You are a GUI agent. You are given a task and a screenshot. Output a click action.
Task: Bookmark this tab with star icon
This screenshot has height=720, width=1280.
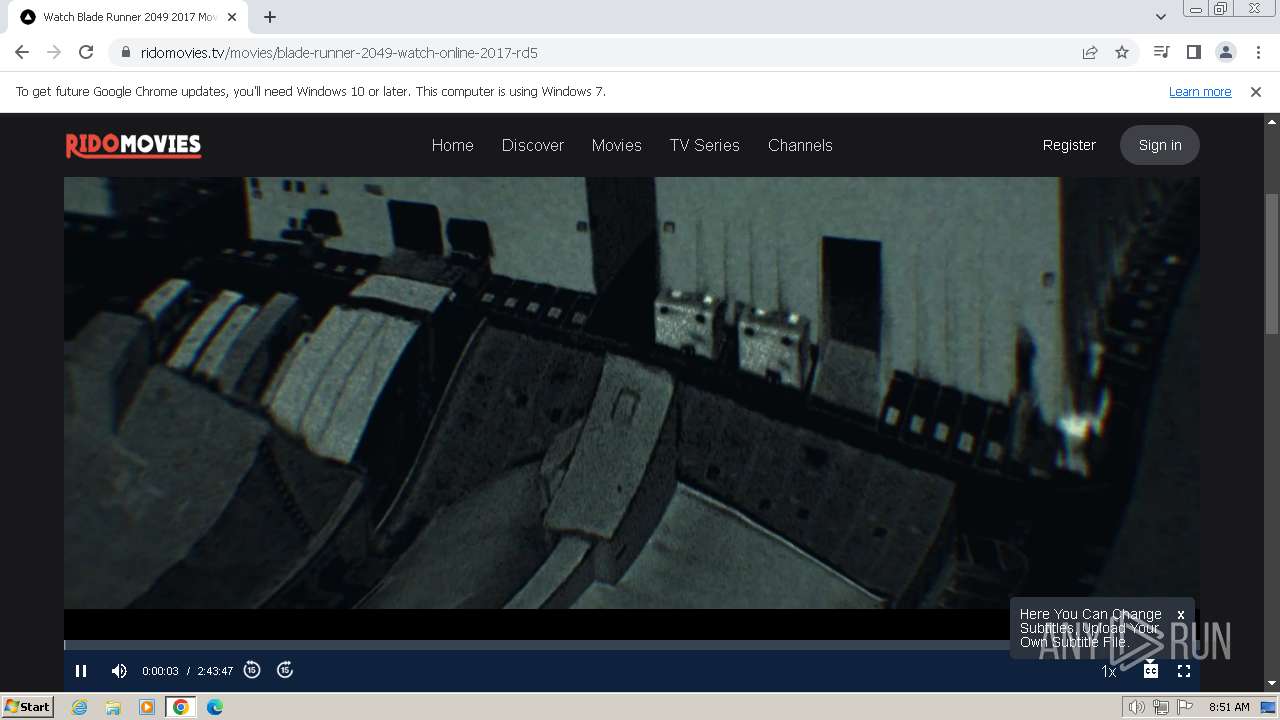click(x=1122, y=52)
